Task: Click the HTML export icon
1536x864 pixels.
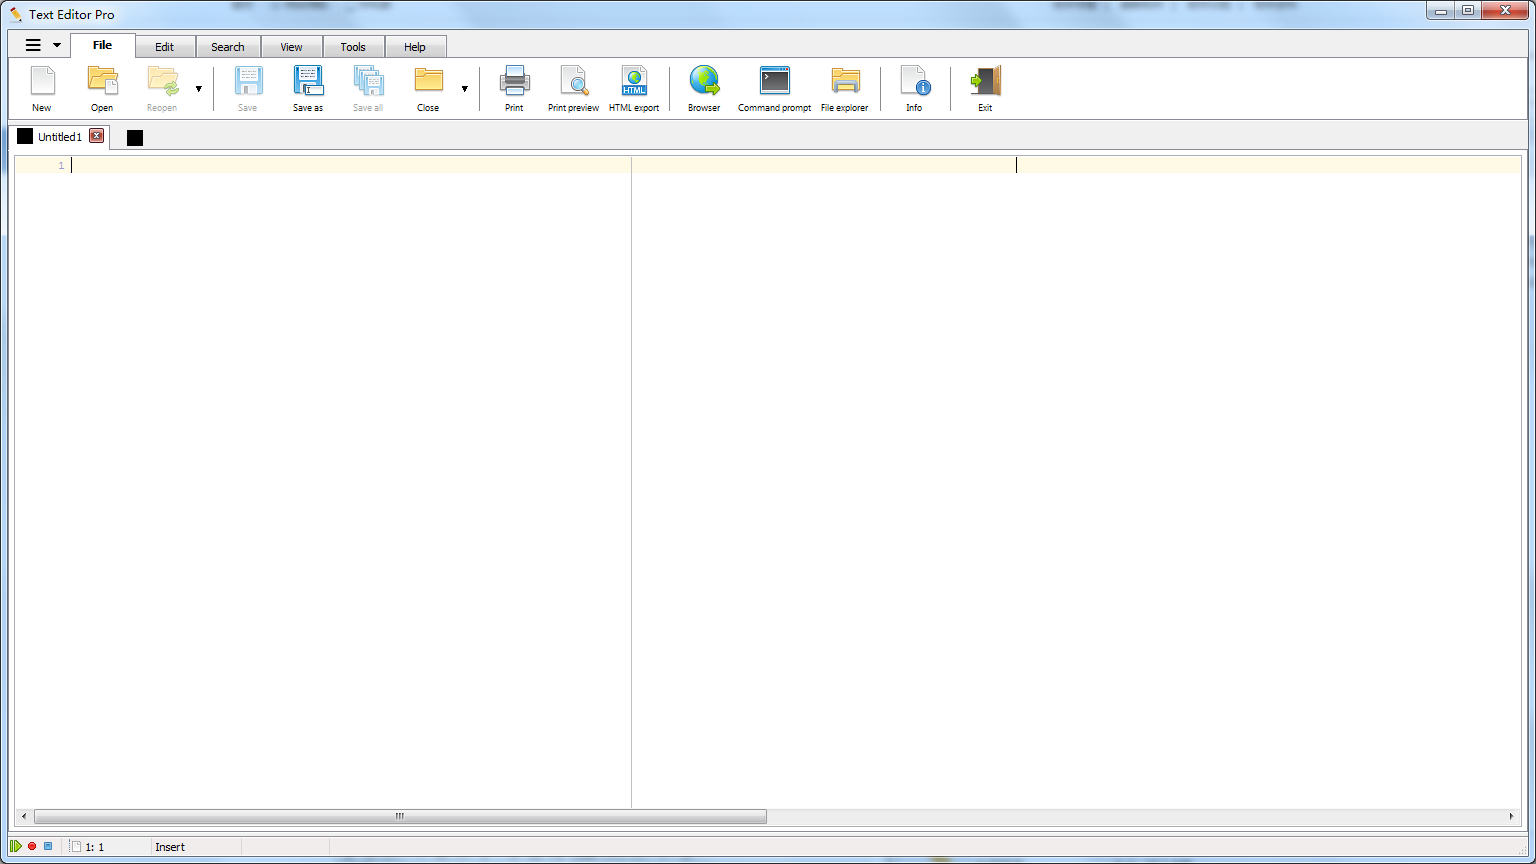Action: point(634,88)
